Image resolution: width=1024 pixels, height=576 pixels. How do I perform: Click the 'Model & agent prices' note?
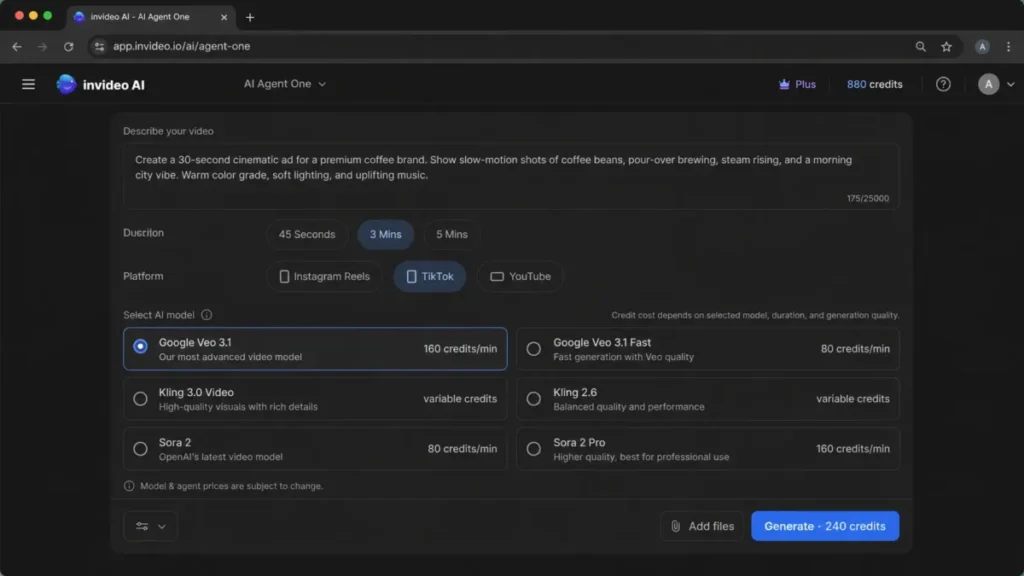[x=231, y=486]
